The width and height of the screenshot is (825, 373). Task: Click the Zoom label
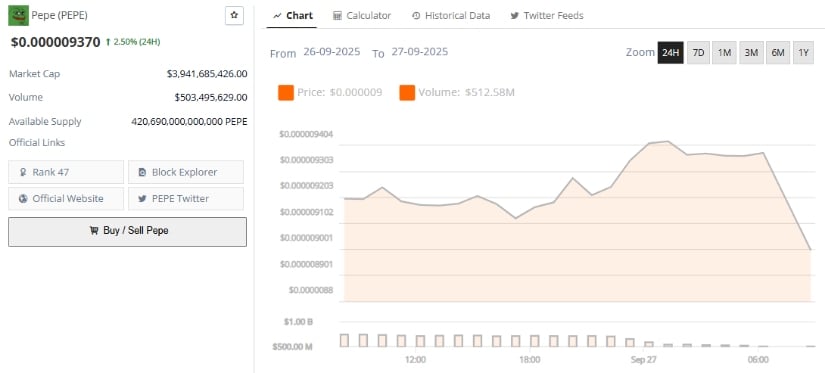(x=640, y=53)
